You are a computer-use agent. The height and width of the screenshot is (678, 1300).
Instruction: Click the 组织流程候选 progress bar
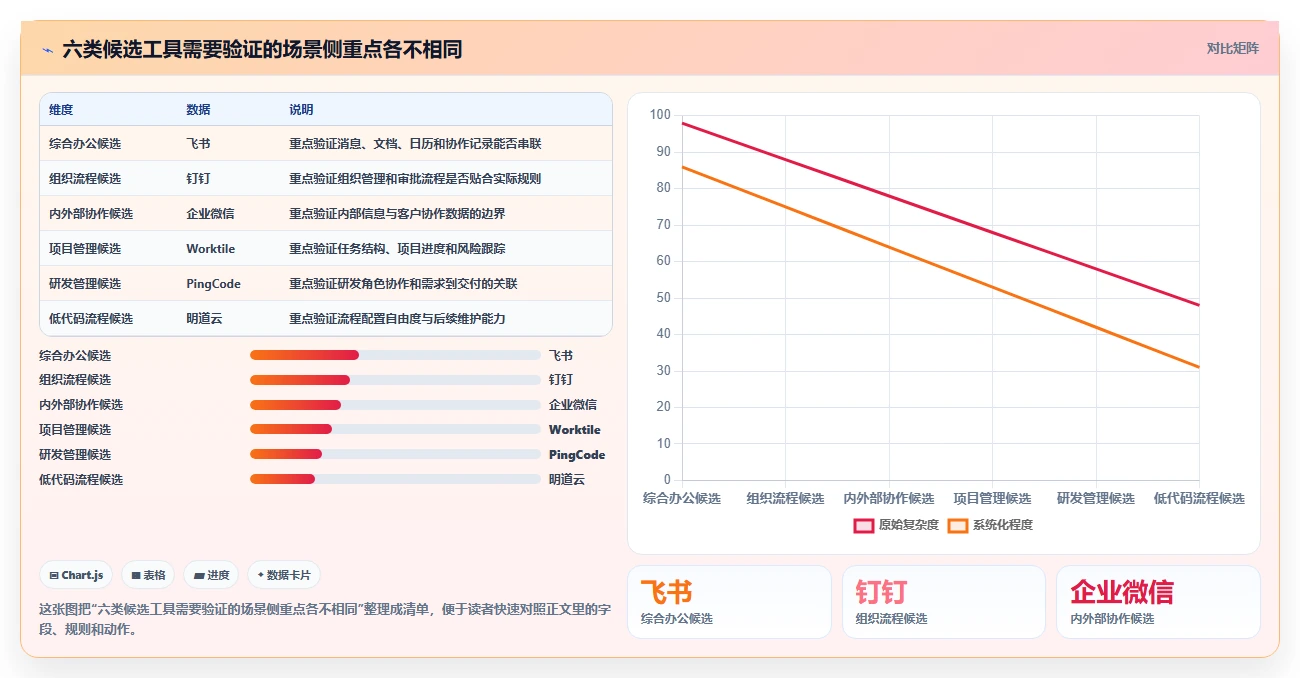[x=395, y=380]
